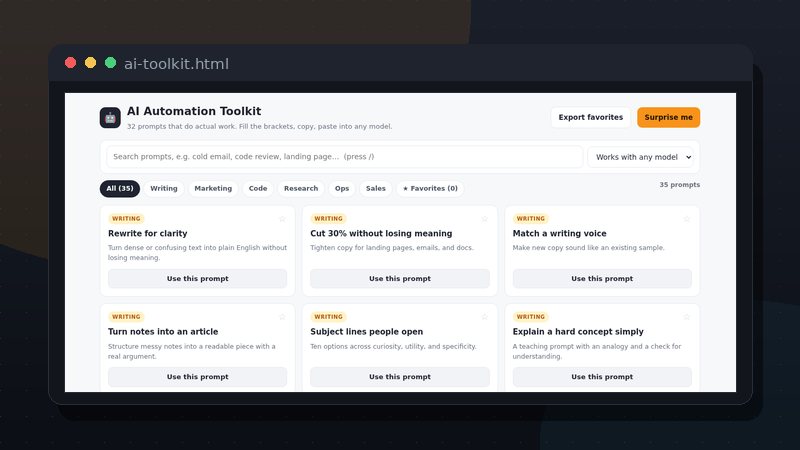The image size is (800, 450).
Task: Click the orange Surprise me button
Action: pos(668,117)
